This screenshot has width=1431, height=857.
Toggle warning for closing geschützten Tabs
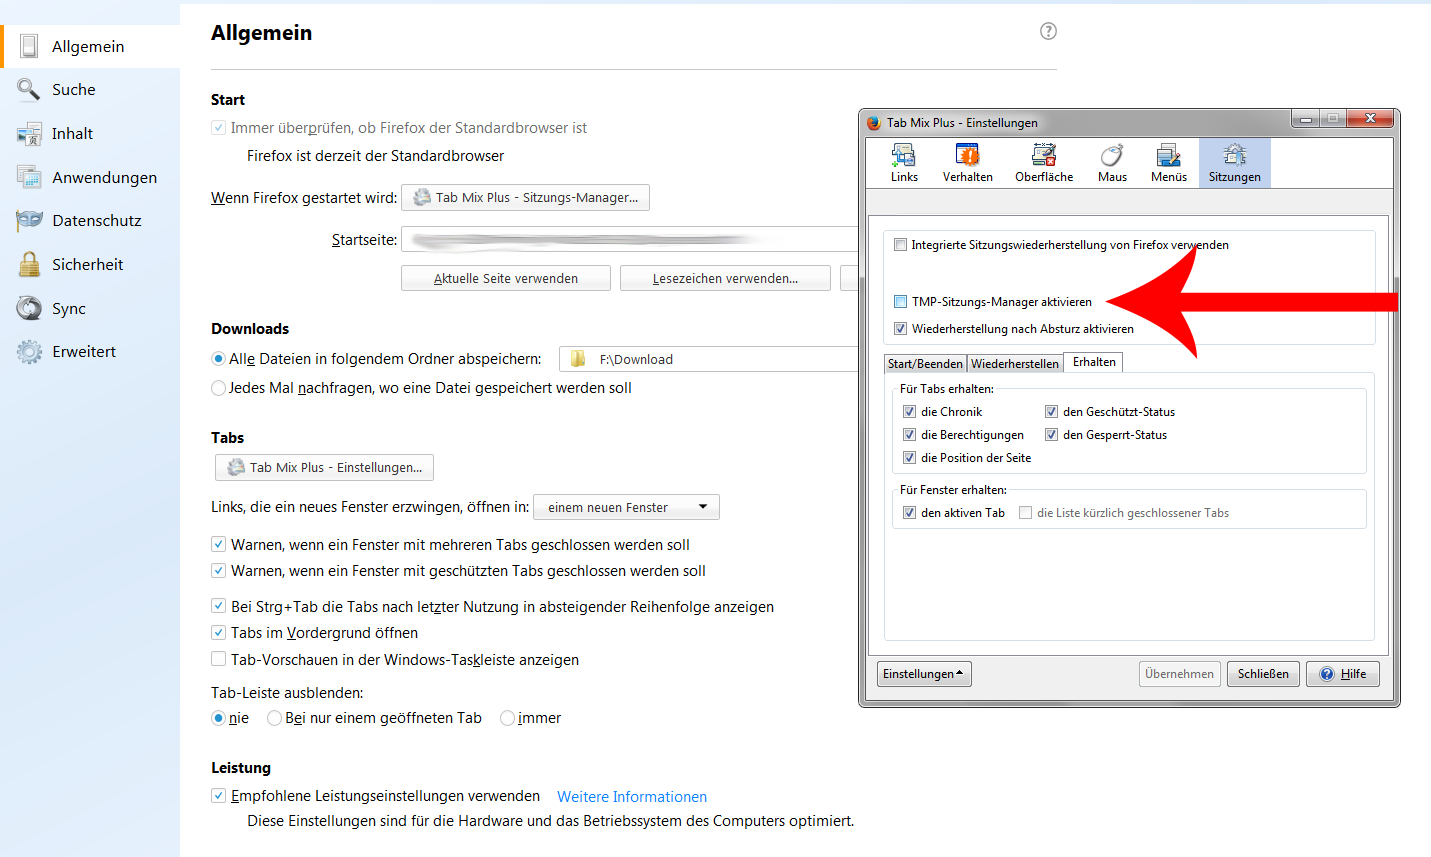point(218,570)
